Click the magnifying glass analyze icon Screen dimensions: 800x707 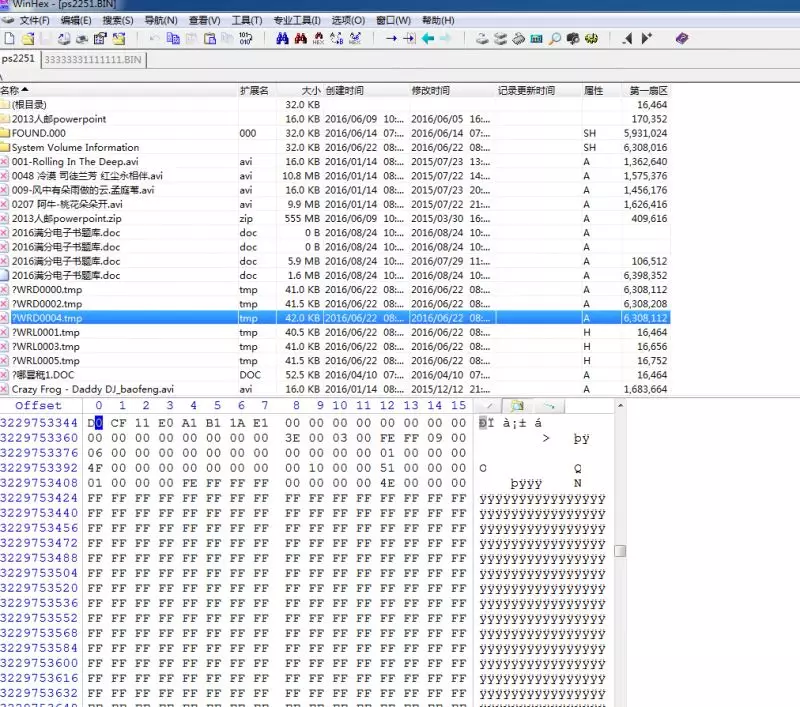tap(554, 39)
